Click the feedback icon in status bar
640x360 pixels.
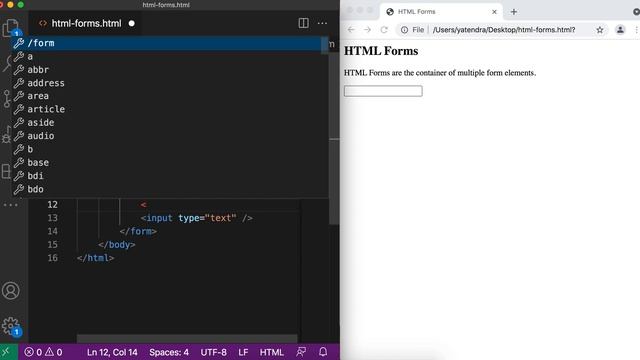301,352
